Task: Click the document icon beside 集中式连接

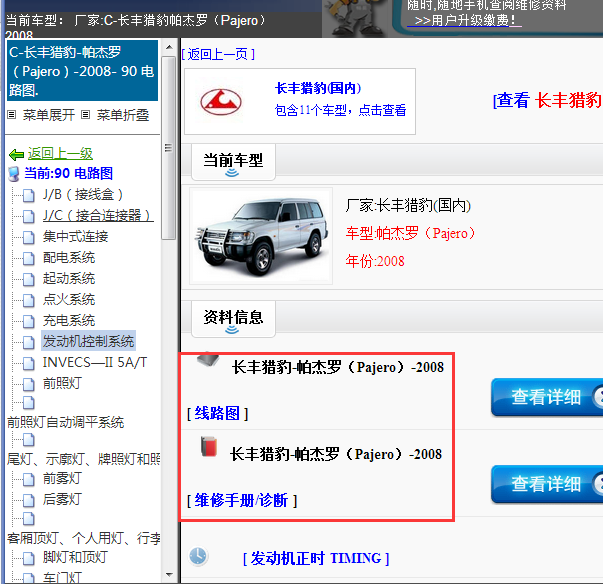Action: point(28,237)
